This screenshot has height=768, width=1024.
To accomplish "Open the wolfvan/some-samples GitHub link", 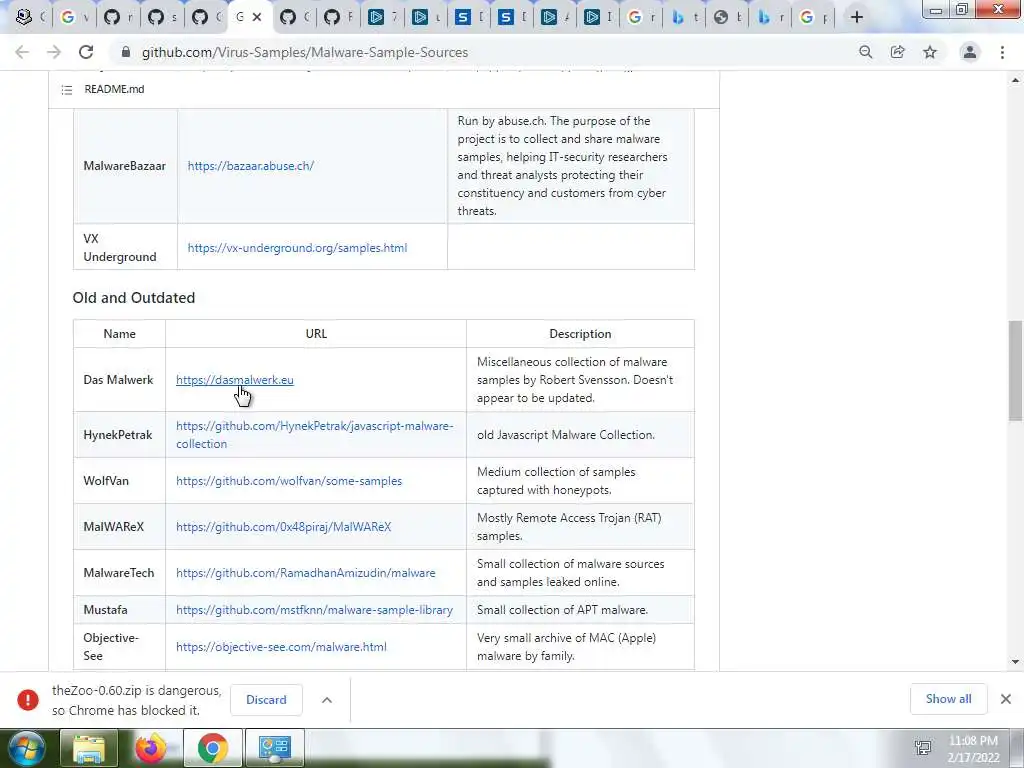I will (289, 481).
